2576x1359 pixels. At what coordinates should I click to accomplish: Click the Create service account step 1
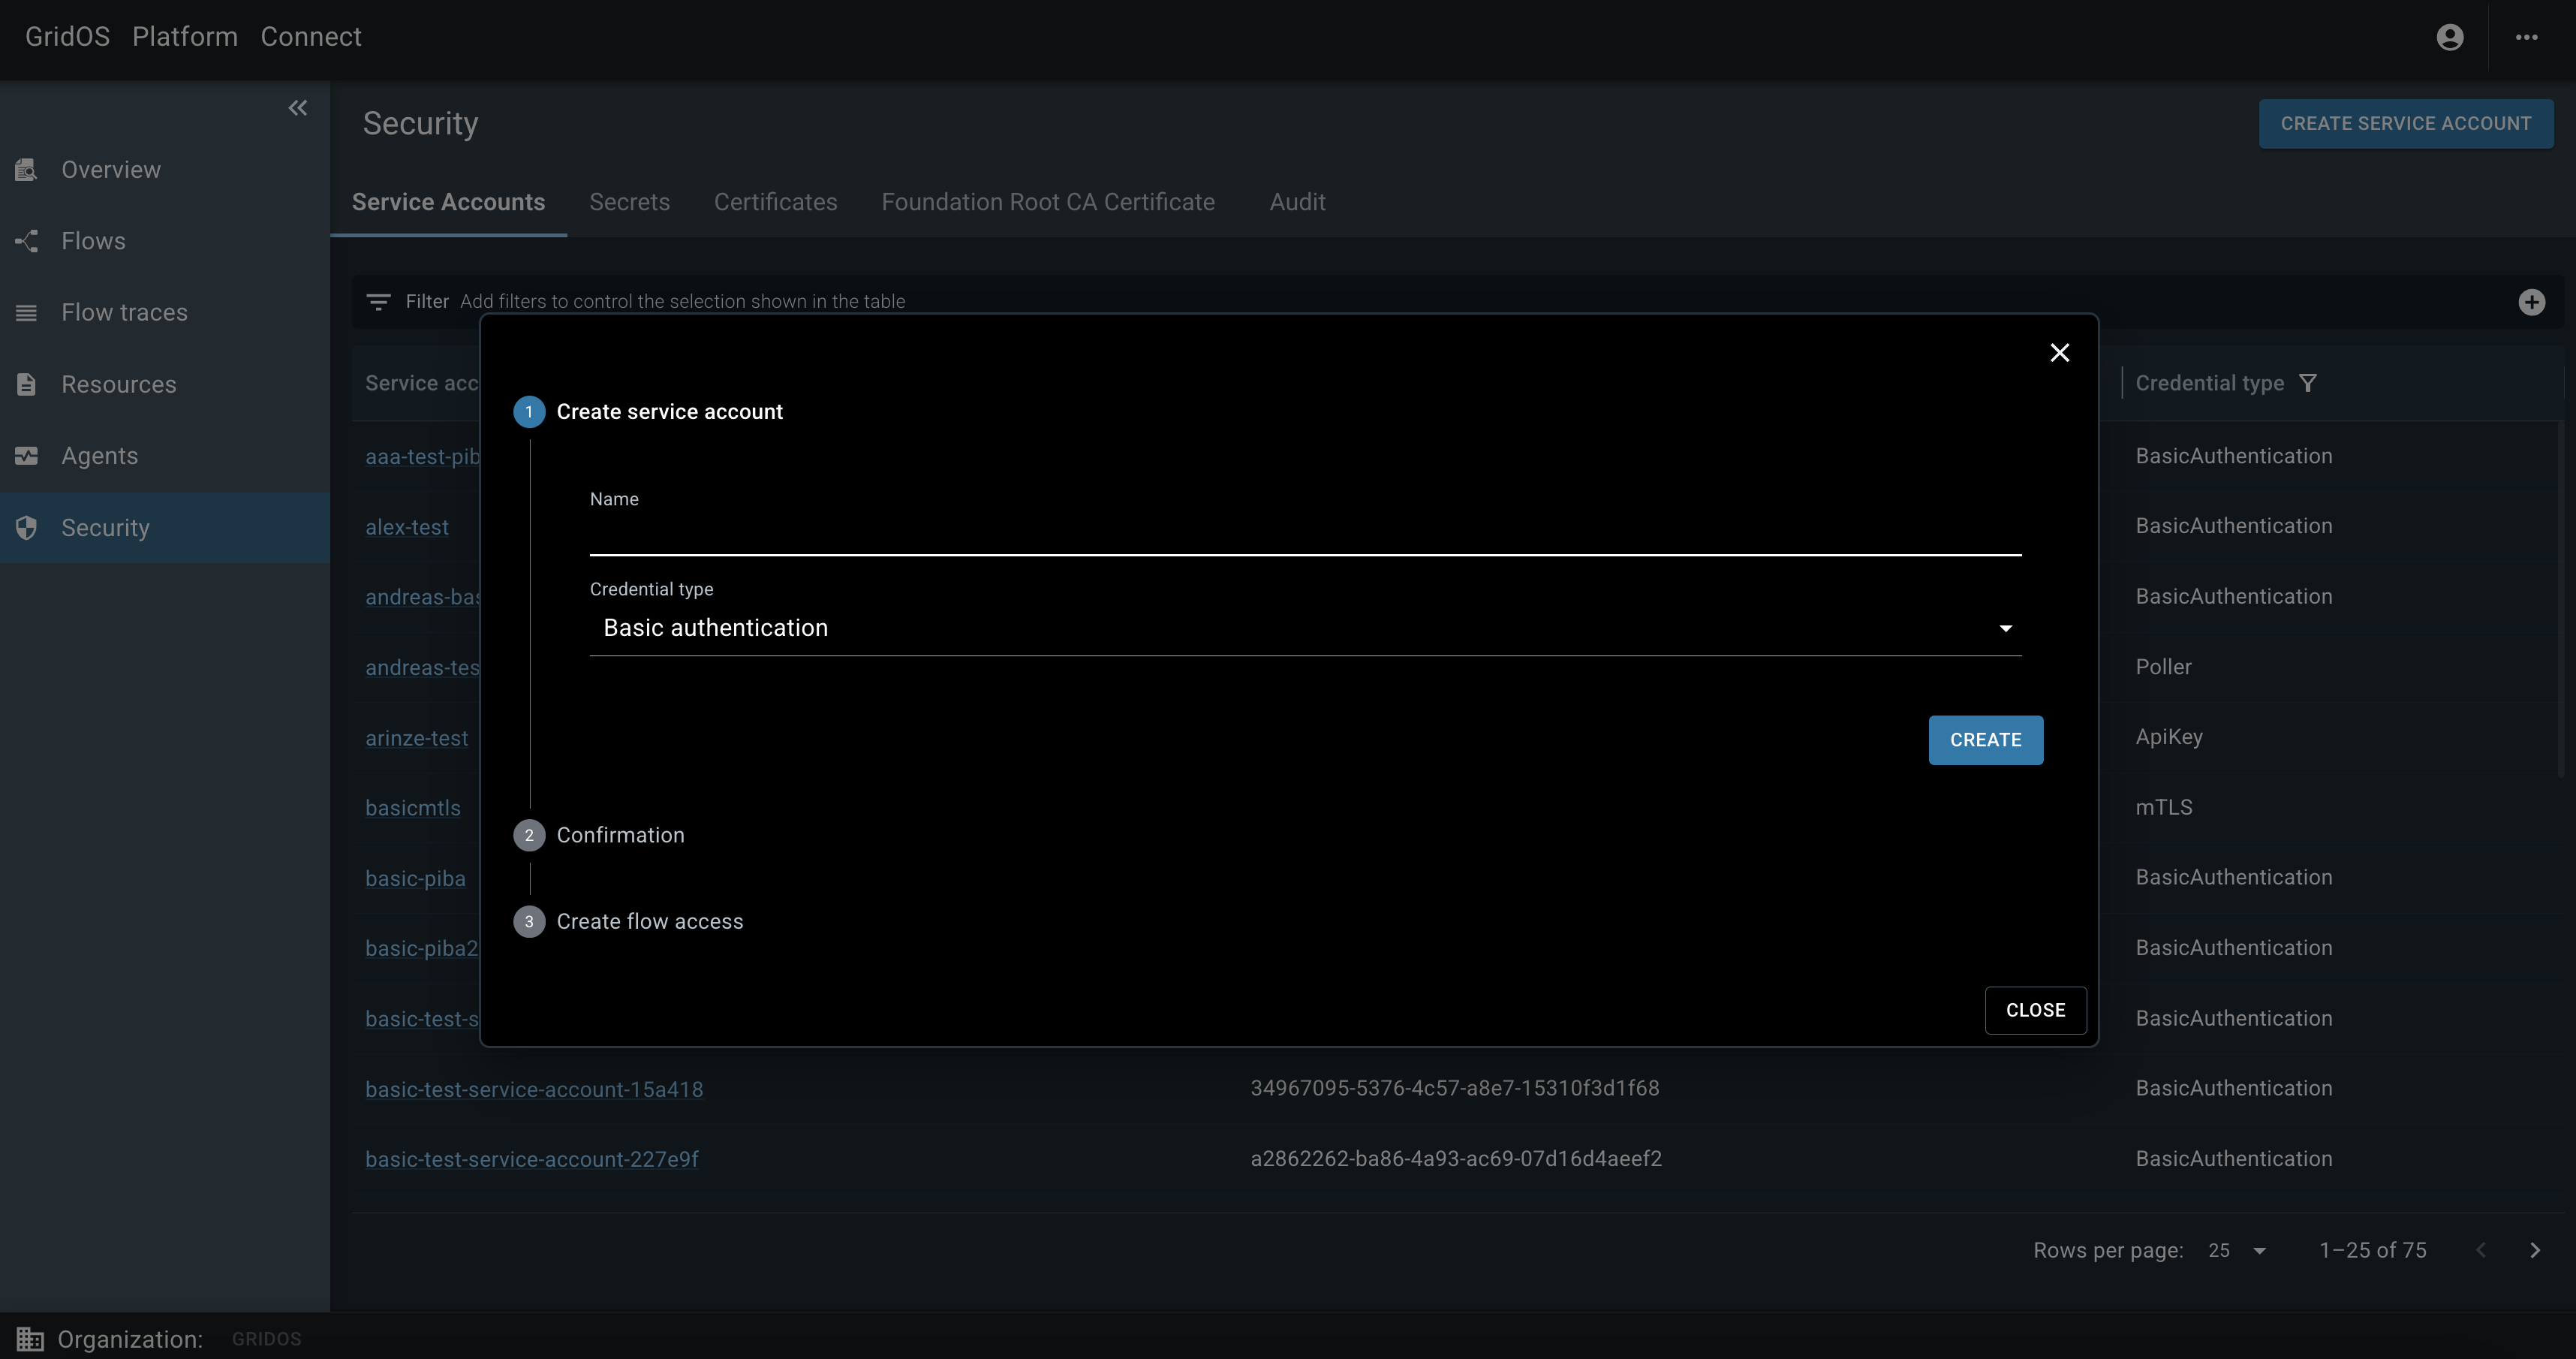647,412
